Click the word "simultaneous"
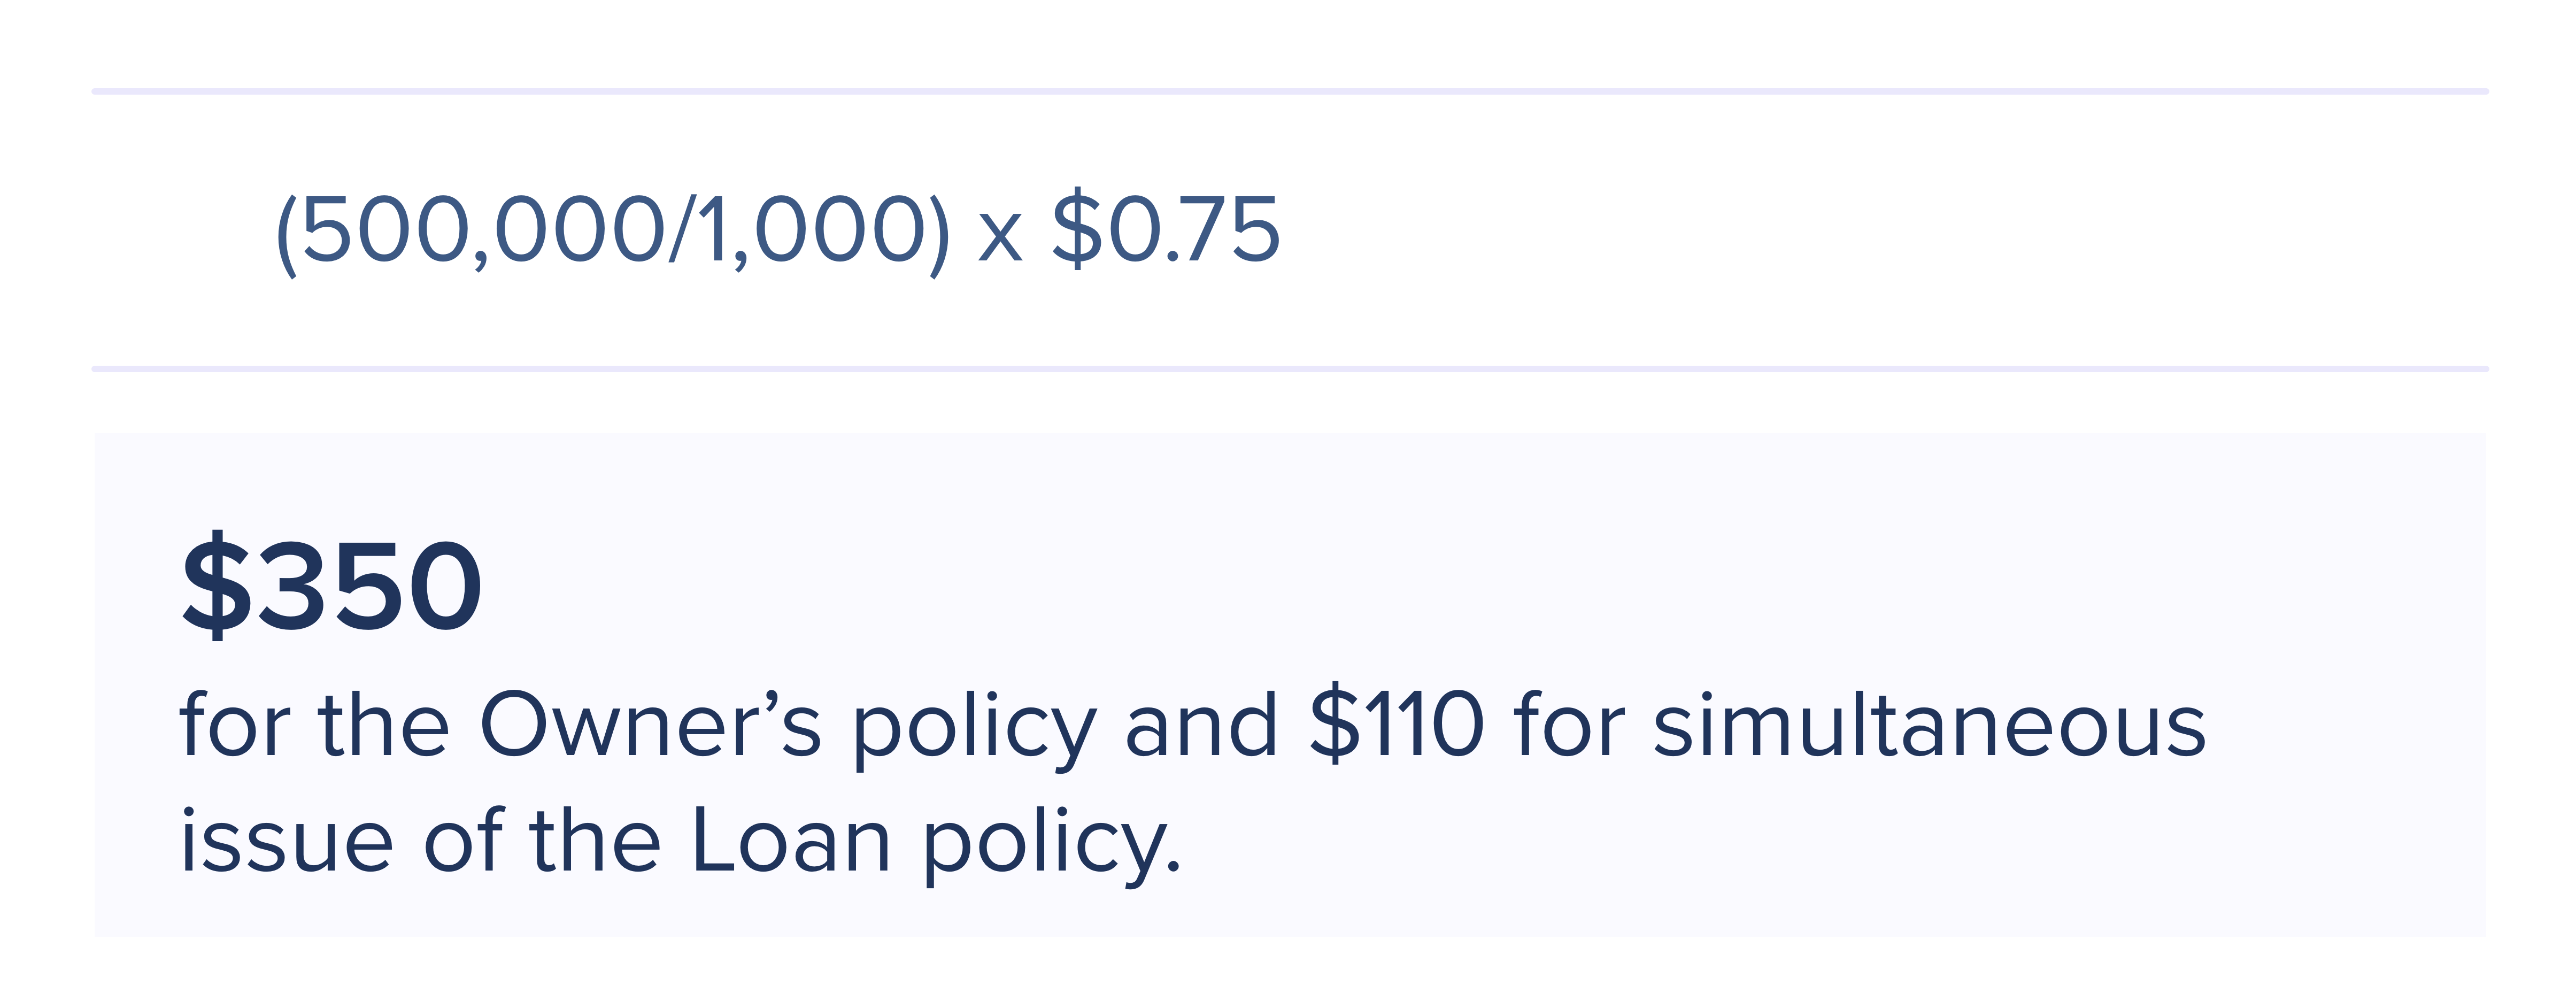The height and width of the screenshot is (1001, 2576). point(1929,725)
